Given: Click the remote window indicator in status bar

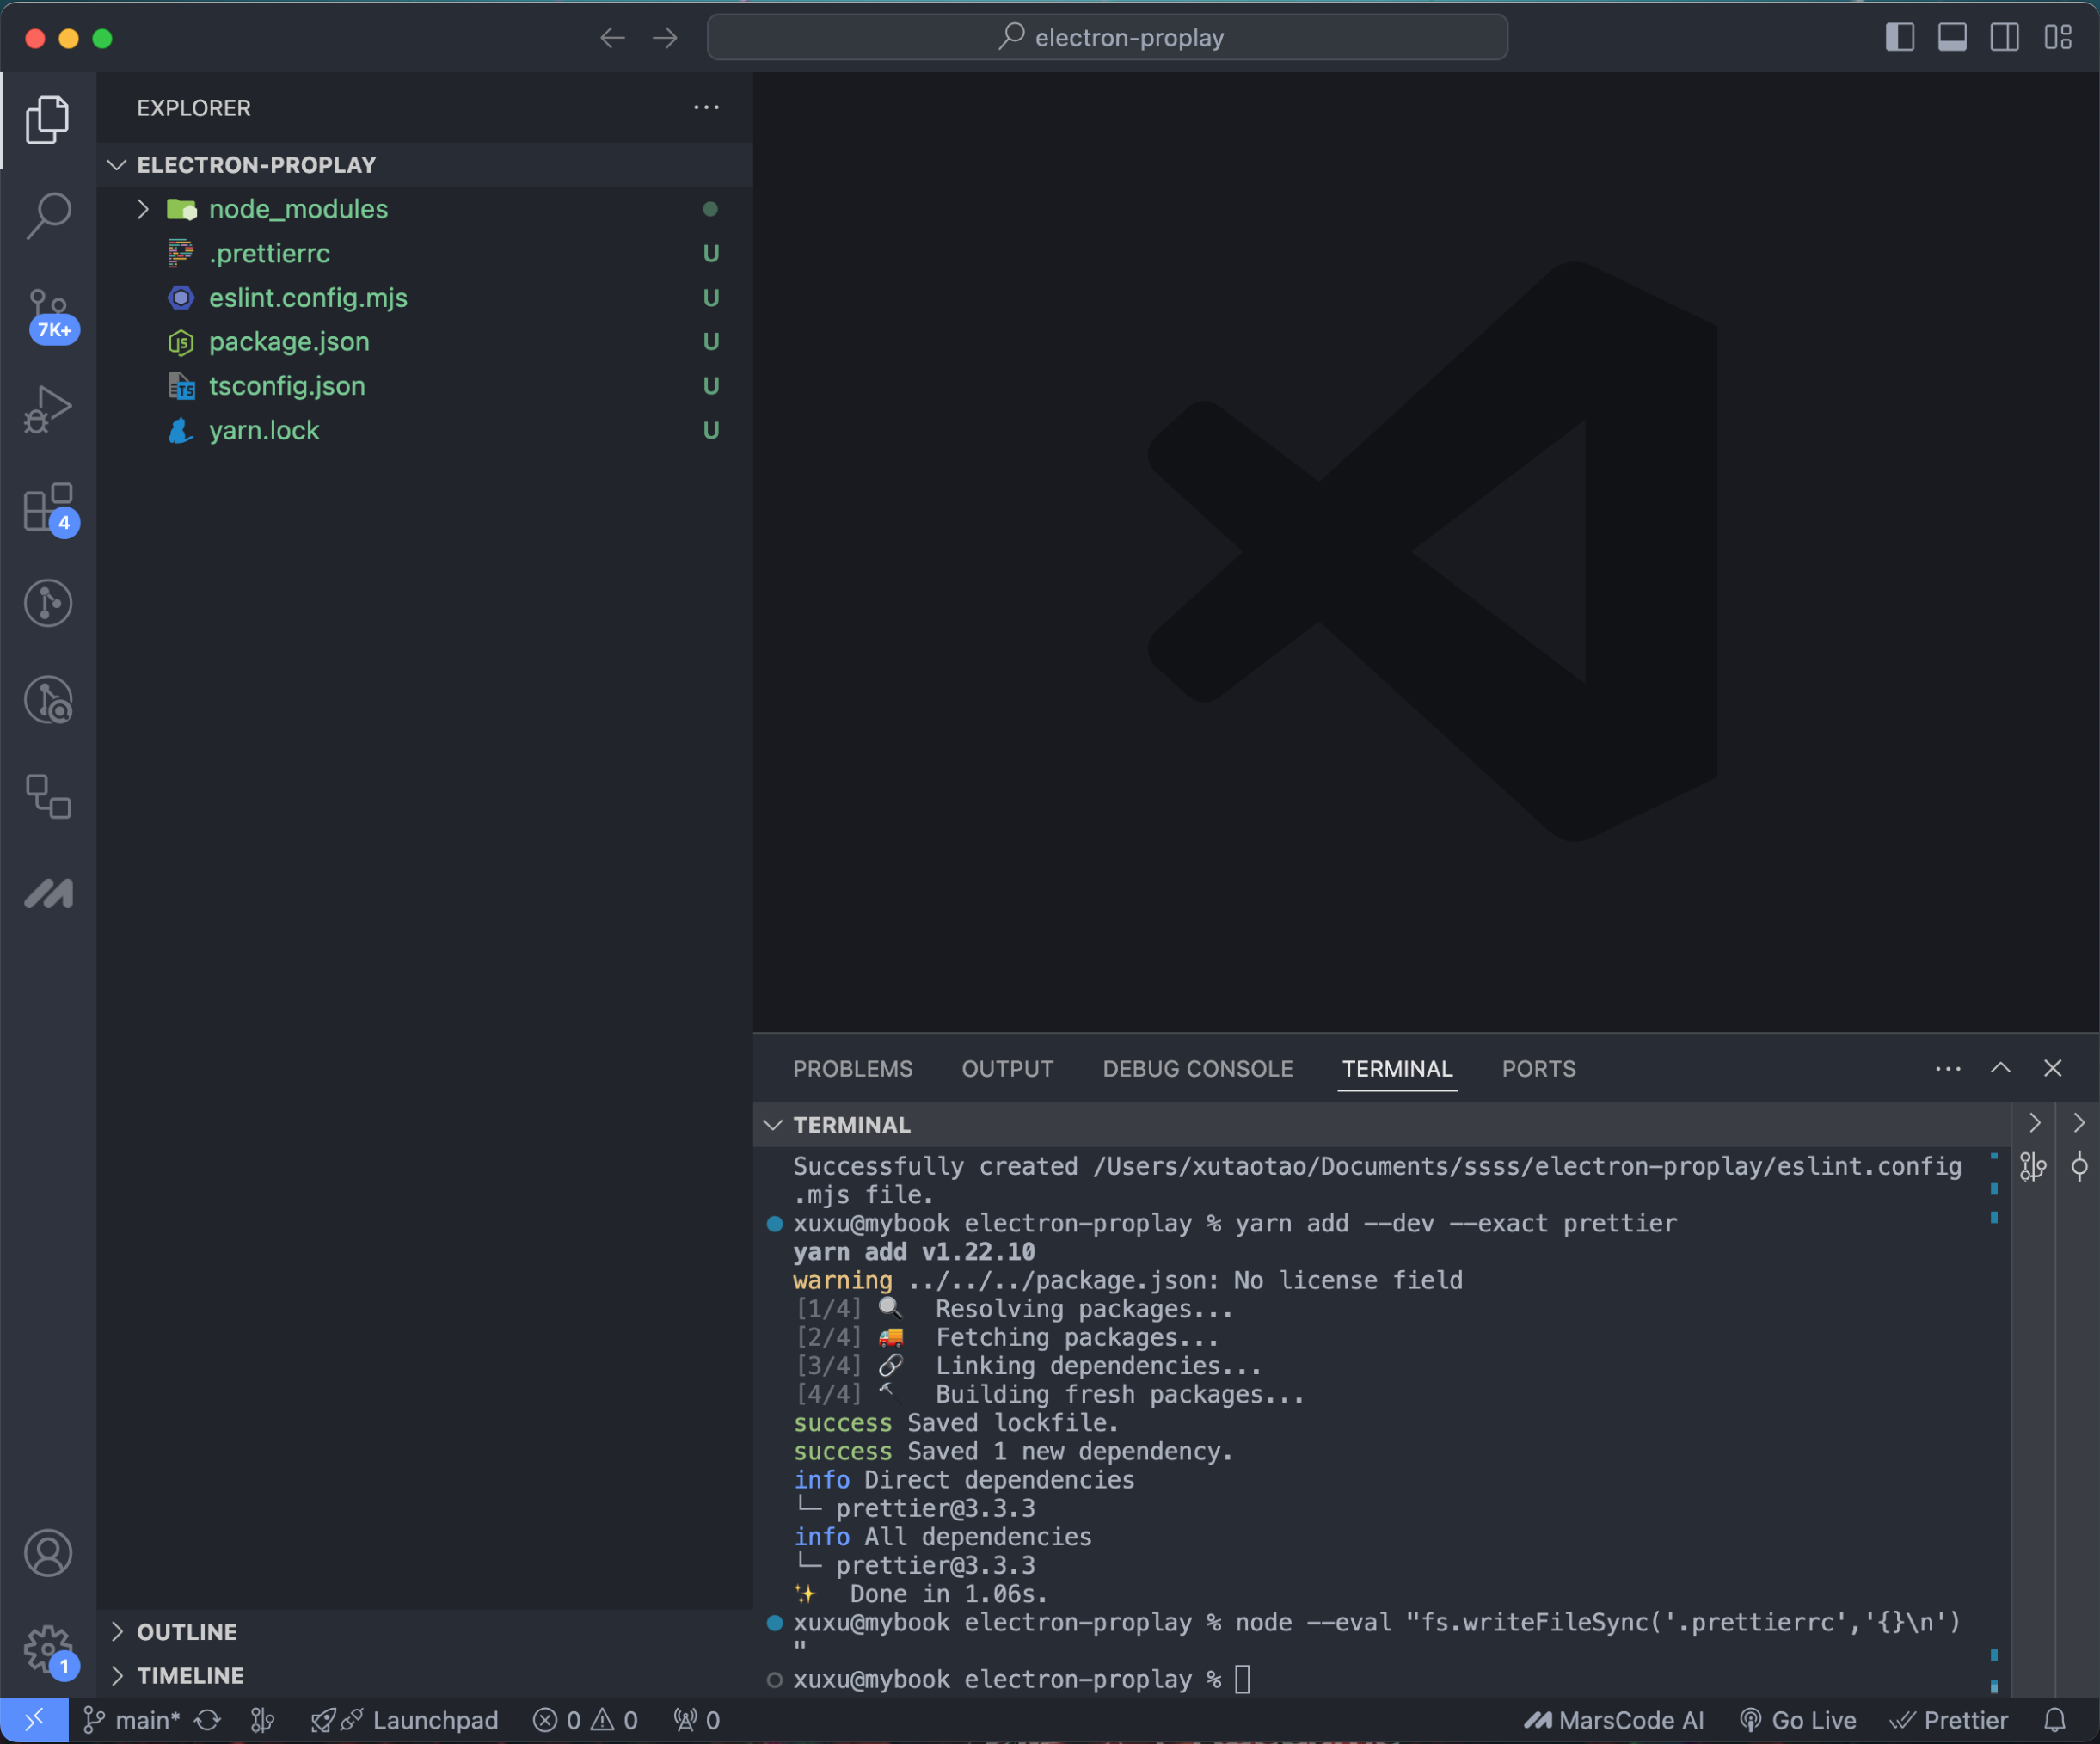Looking at the screenshot, I should pos(34,1720).
